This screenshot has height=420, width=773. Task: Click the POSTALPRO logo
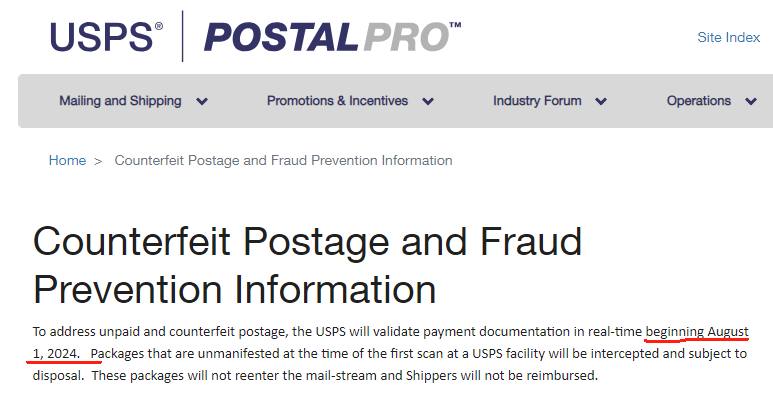[x=332, y=37]
